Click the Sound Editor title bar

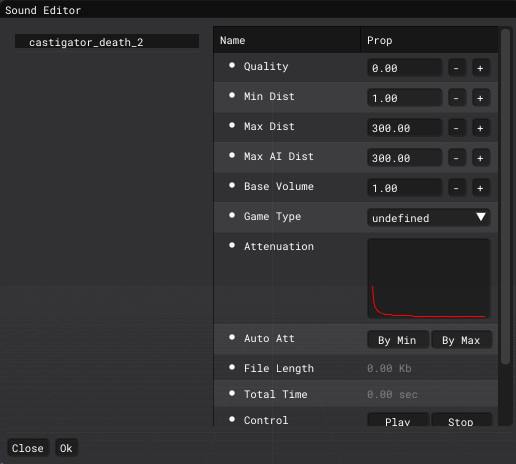(x=258, y=9)
